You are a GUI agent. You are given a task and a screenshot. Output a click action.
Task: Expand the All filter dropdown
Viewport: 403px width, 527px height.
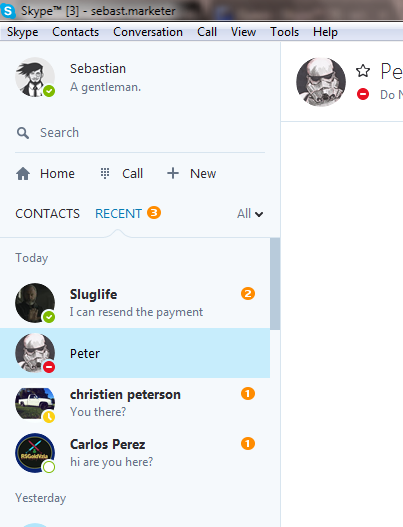250,214
